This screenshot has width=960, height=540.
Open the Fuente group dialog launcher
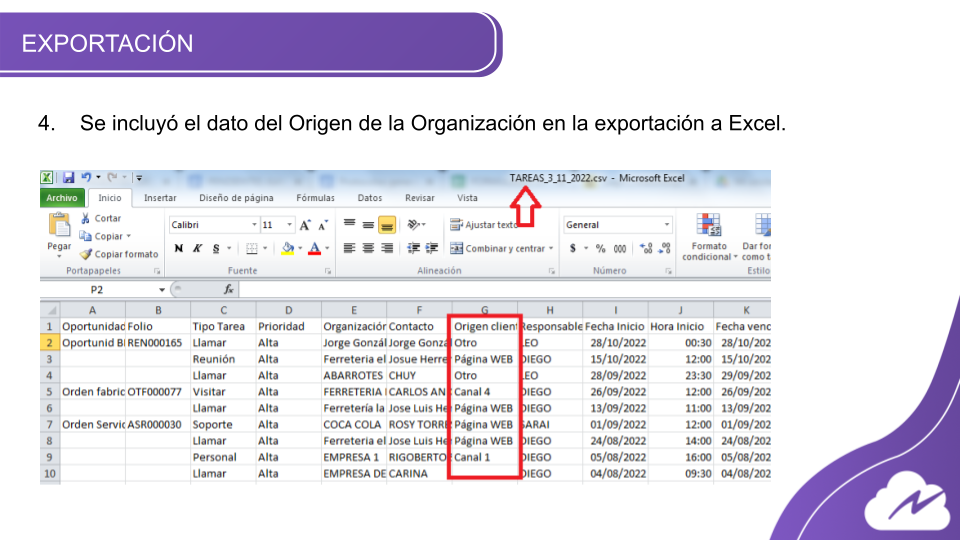[328, 271]
